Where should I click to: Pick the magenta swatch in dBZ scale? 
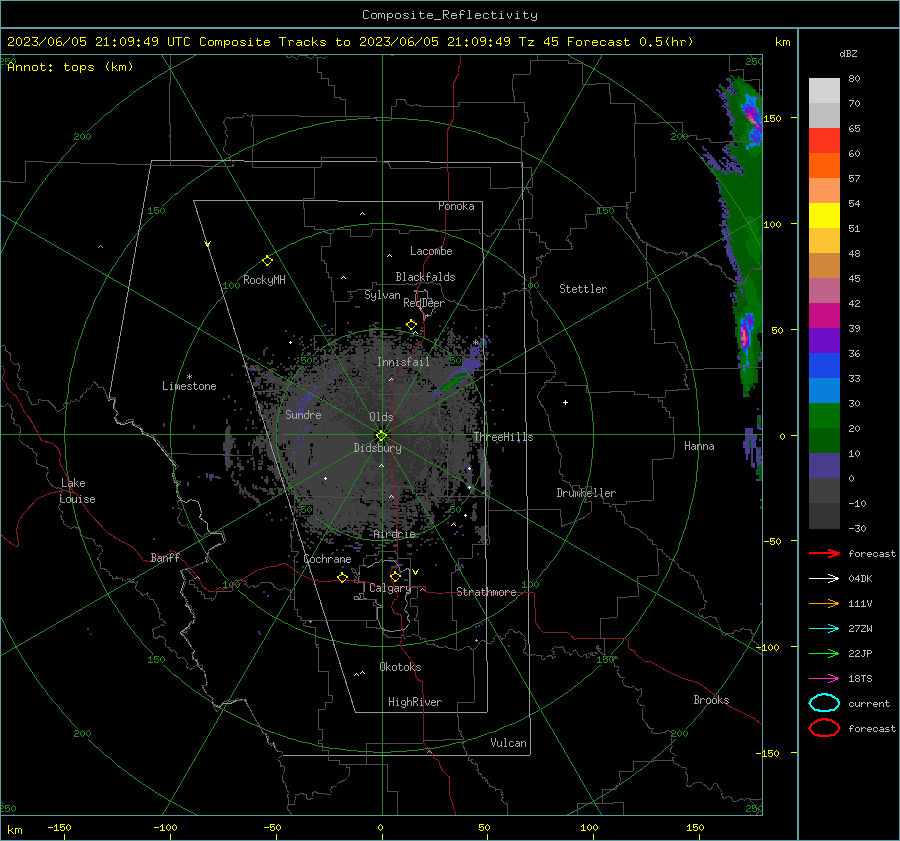[x=824, y=316]
